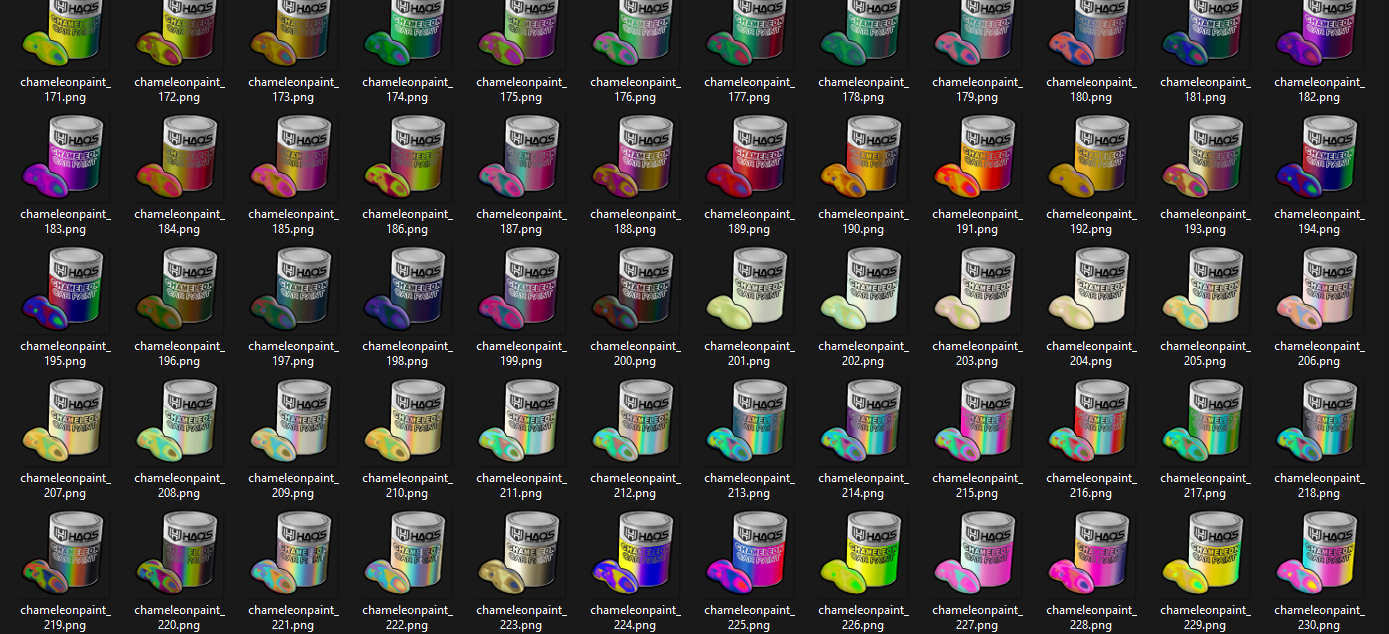Viewport: 1389px width, 634px height.
Task: Select the chameleonpaint_216.png name label
Action: pyautogui.click(x=1091, y=486)
